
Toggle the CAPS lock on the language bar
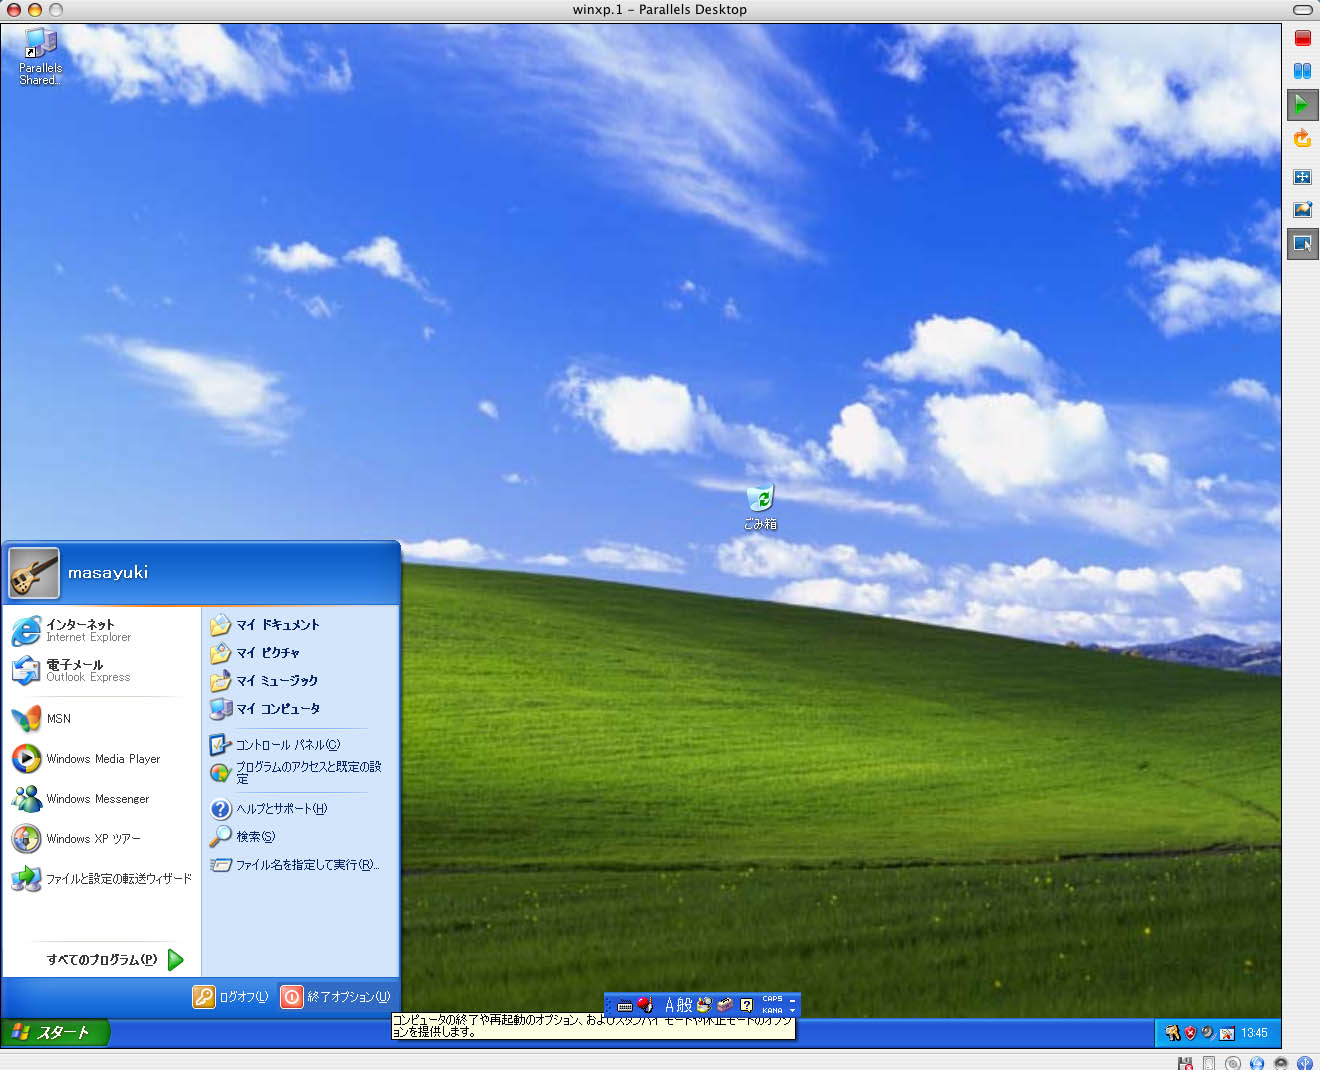coord(772,999)
